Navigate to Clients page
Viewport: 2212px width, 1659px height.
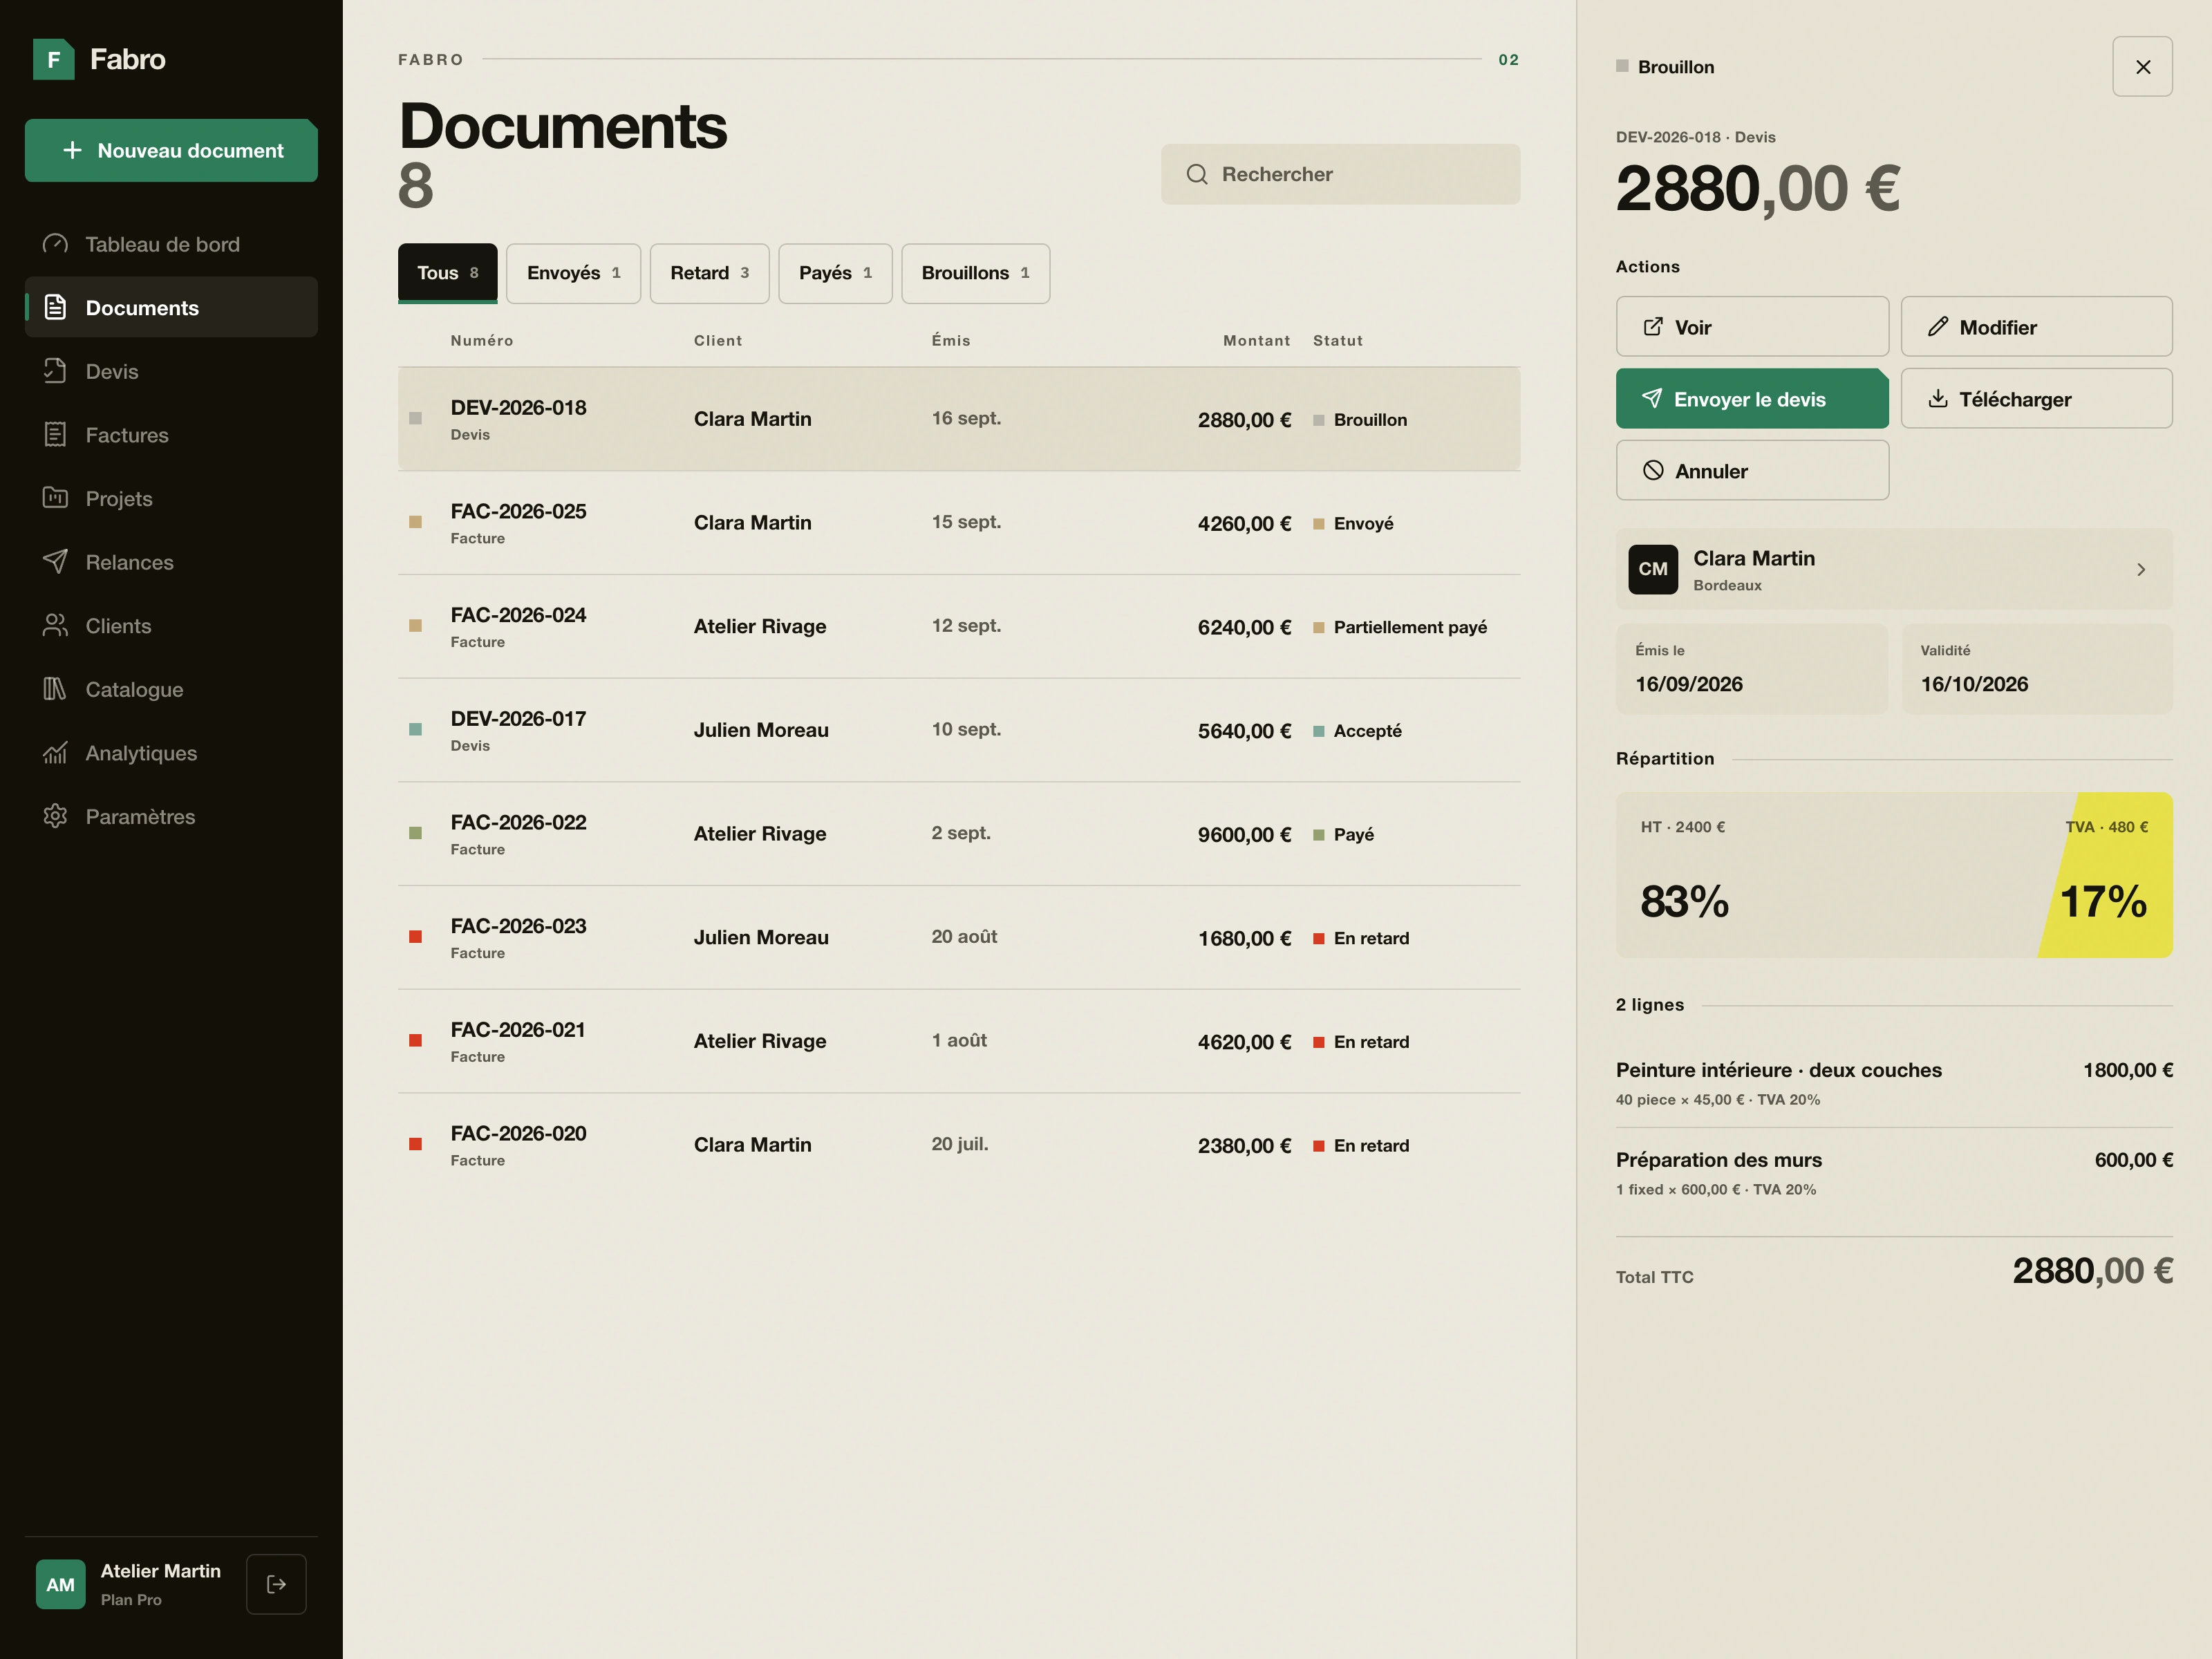171,626
